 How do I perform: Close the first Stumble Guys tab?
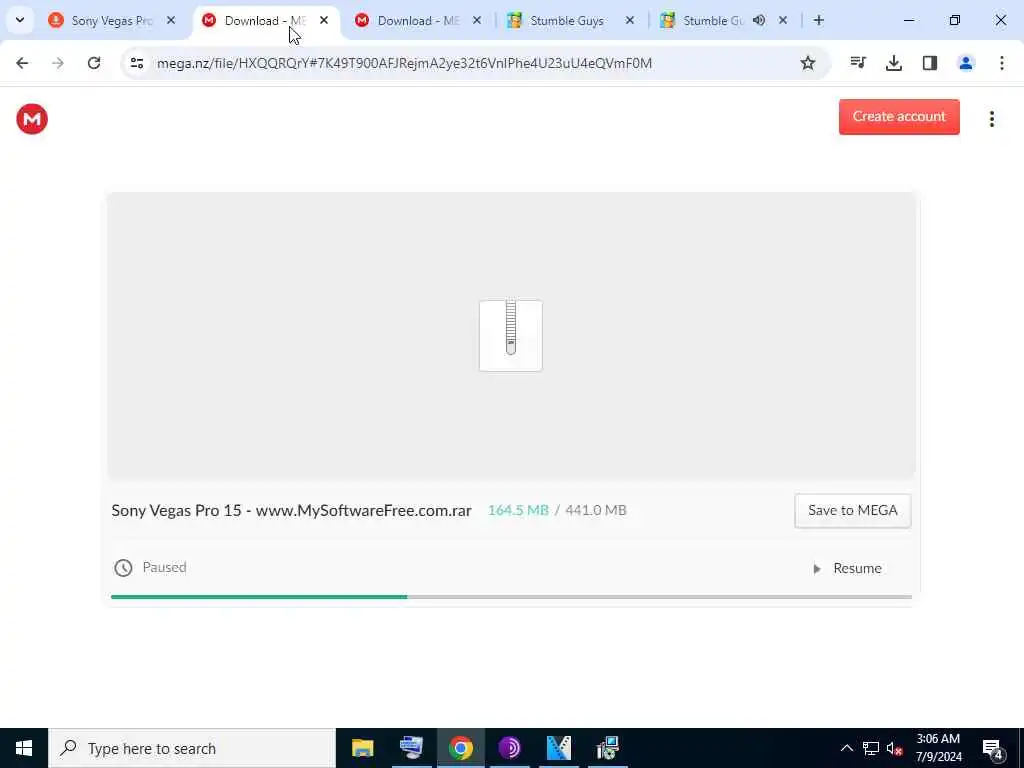630,20
